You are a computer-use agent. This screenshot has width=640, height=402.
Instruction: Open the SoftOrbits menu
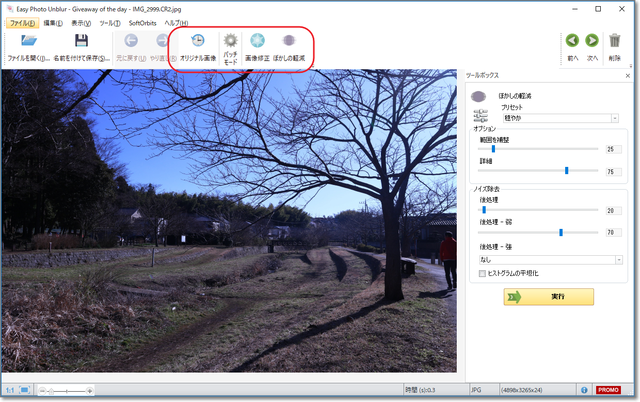tap(143, 22)
